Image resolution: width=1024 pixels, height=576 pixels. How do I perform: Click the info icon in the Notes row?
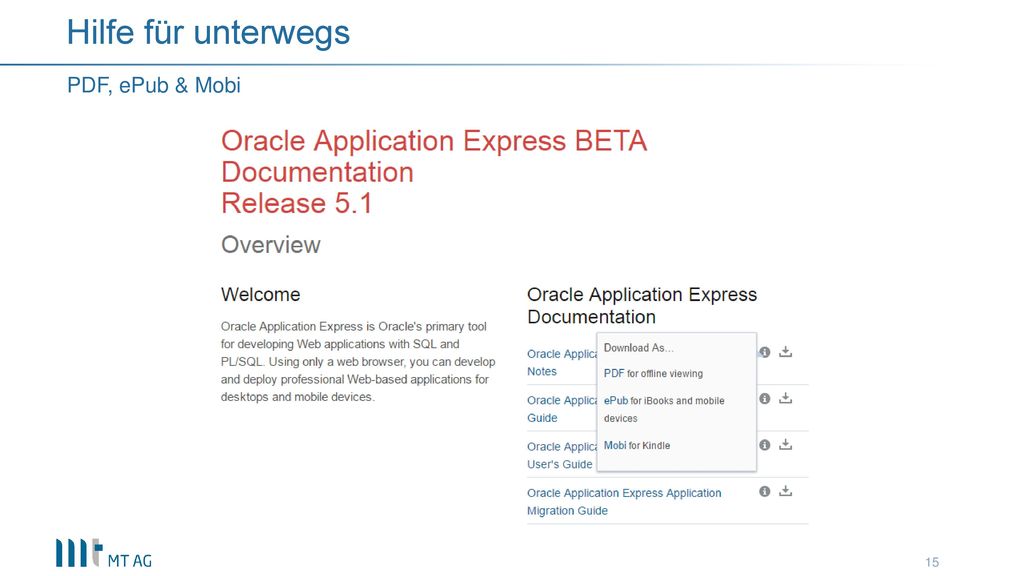tap(765, 352)
